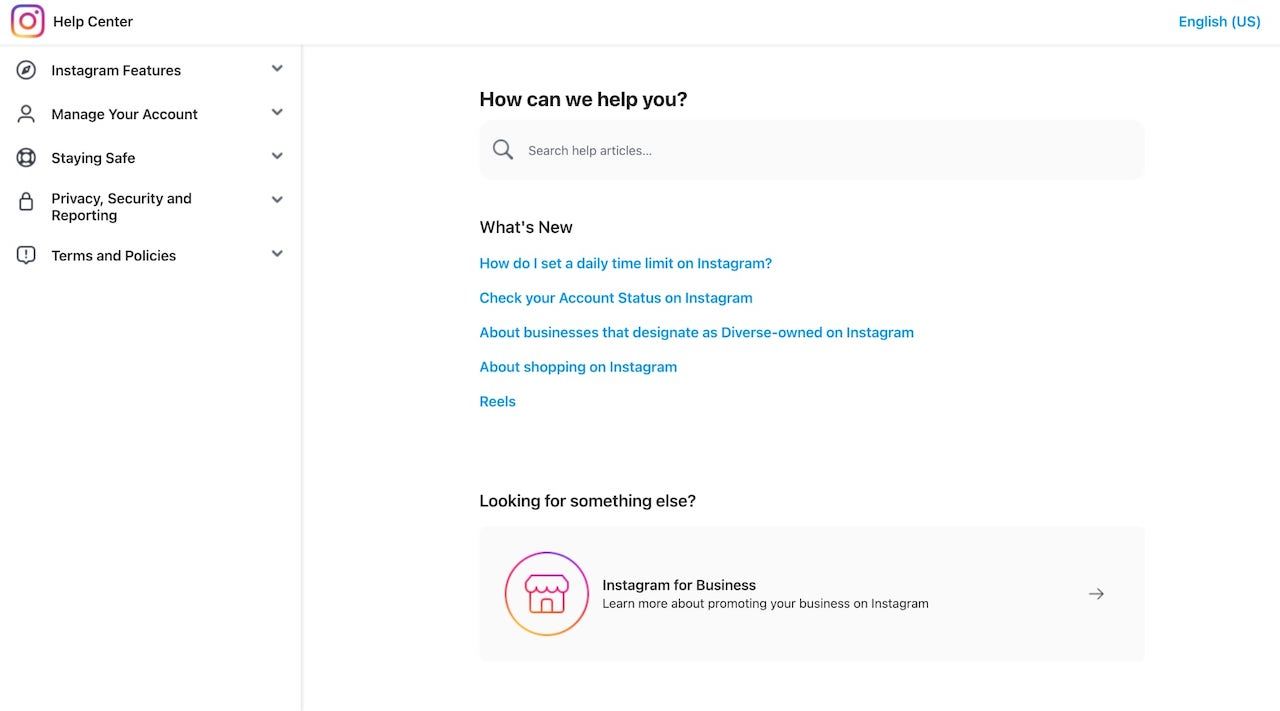Click the arrow on Instagram for Business card
The width and height of the screenshot is (1280, 711).
click(x=1096, y=594)
